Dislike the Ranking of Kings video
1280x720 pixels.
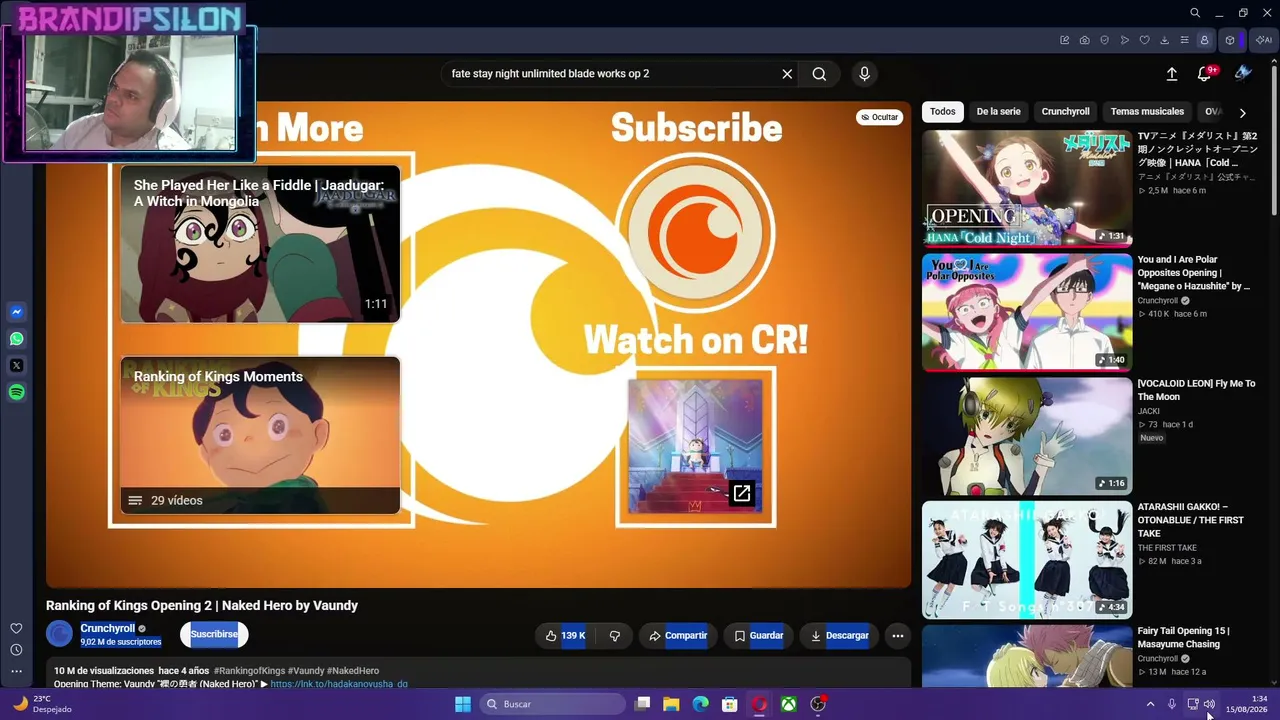[x=615, y=636]
